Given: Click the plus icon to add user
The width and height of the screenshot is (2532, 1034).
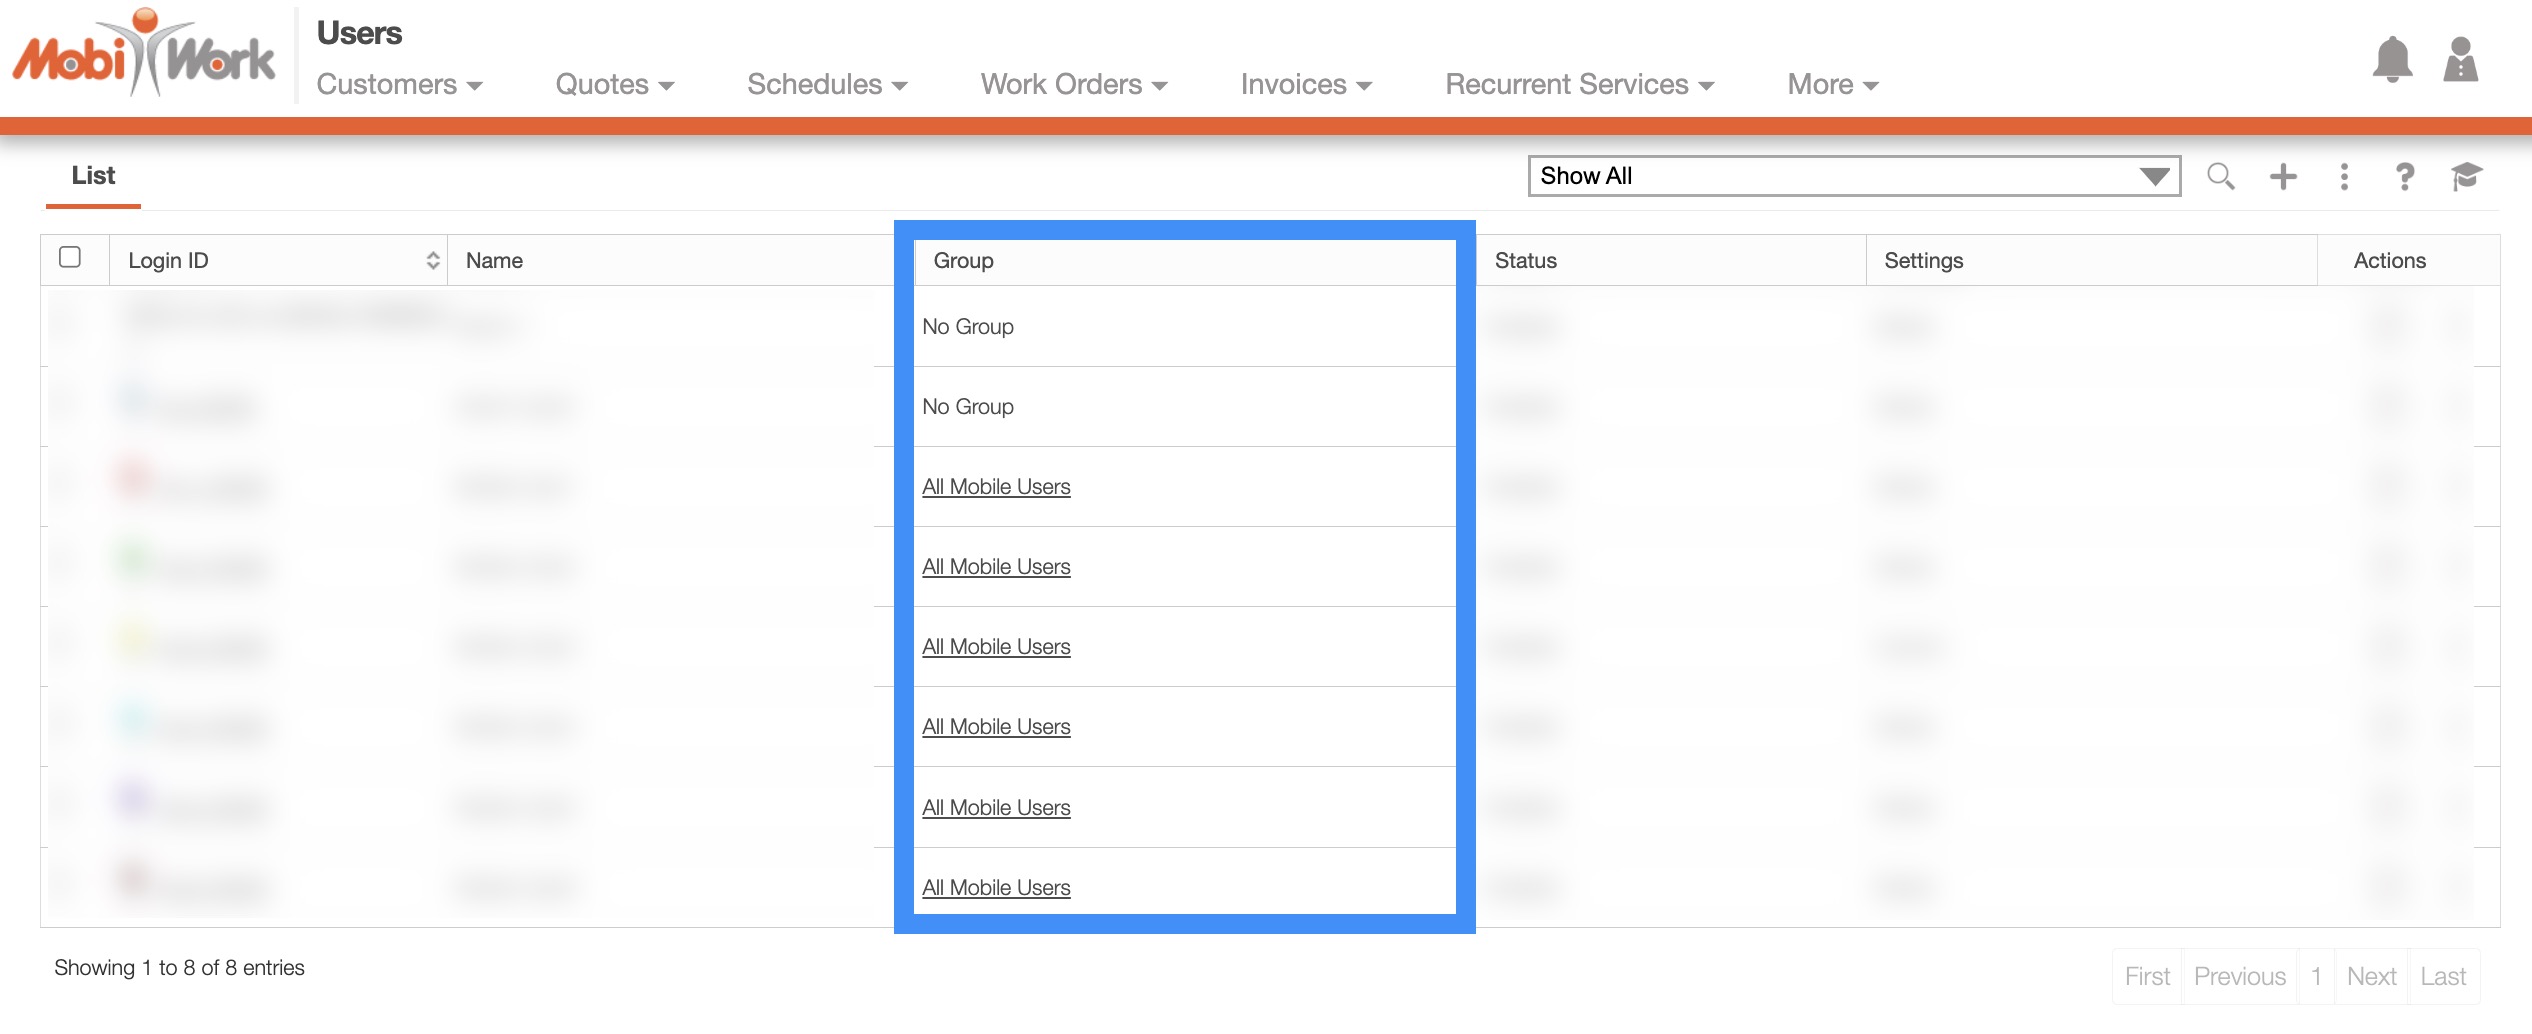Looking at the screenshot, I should (2283, 177).
